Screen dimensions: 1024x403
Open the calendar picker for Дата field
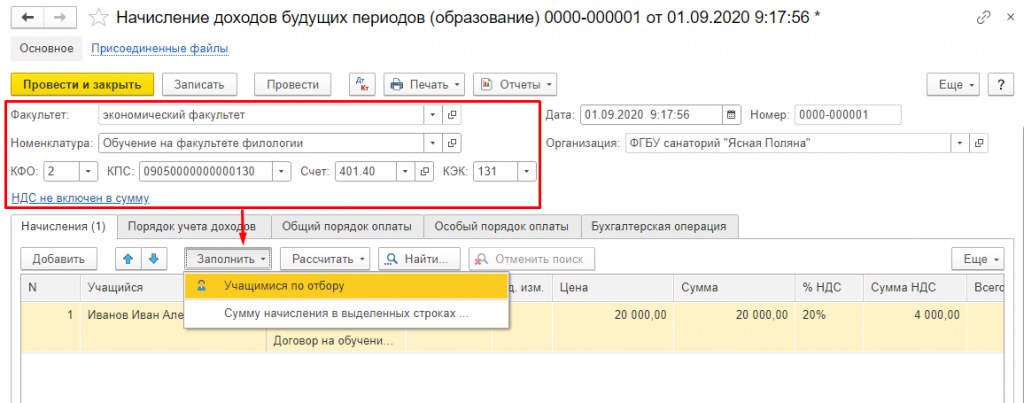coord(731,114)
